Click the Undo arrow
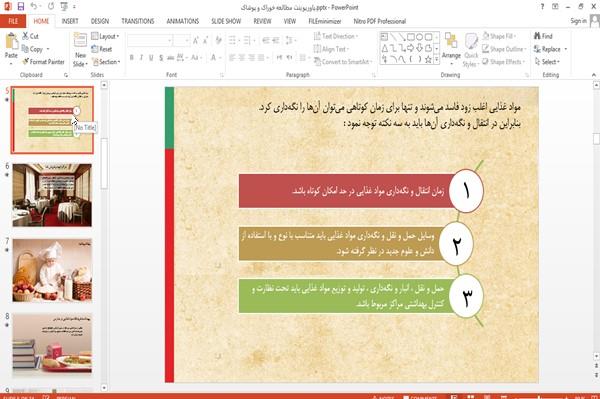Screen dimensions: 600x399 click(x=34, y=7)
